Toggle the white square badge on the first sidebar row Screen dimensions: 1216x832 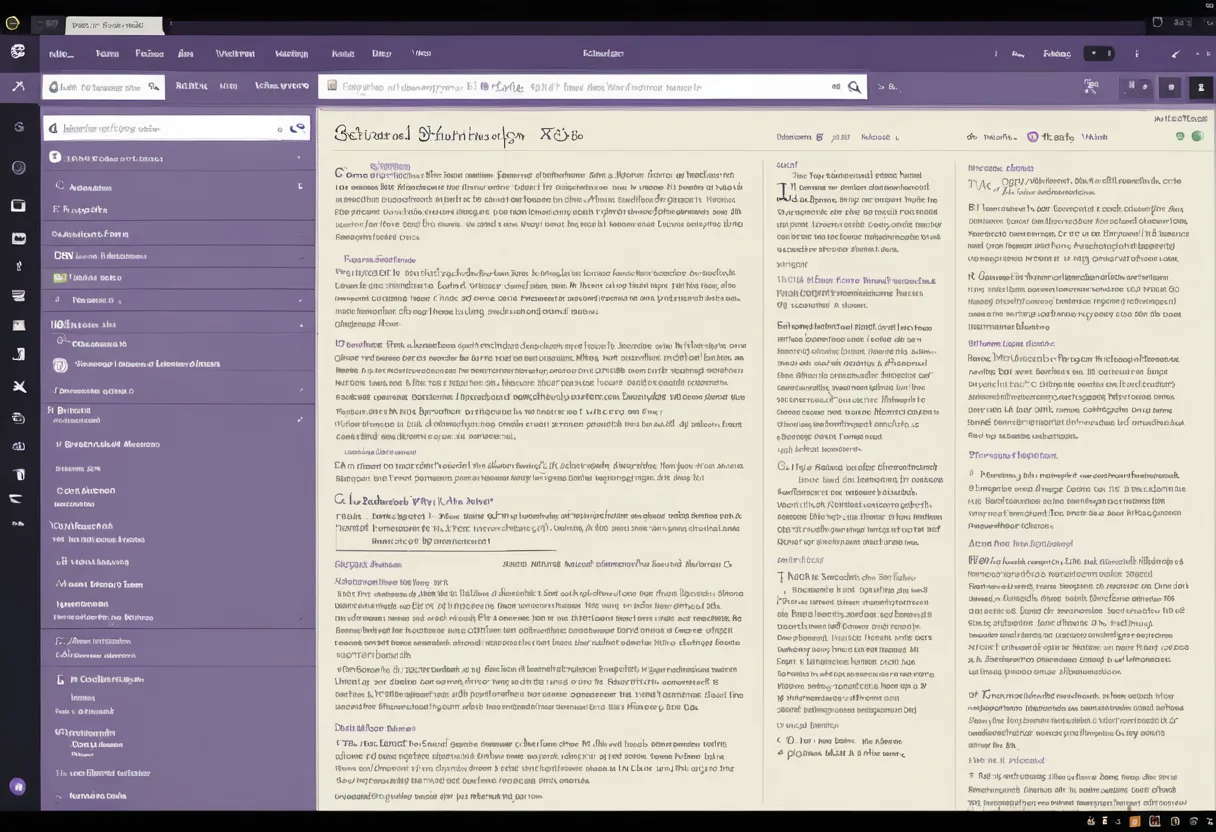pyautogui.click(x=56, y=158)
